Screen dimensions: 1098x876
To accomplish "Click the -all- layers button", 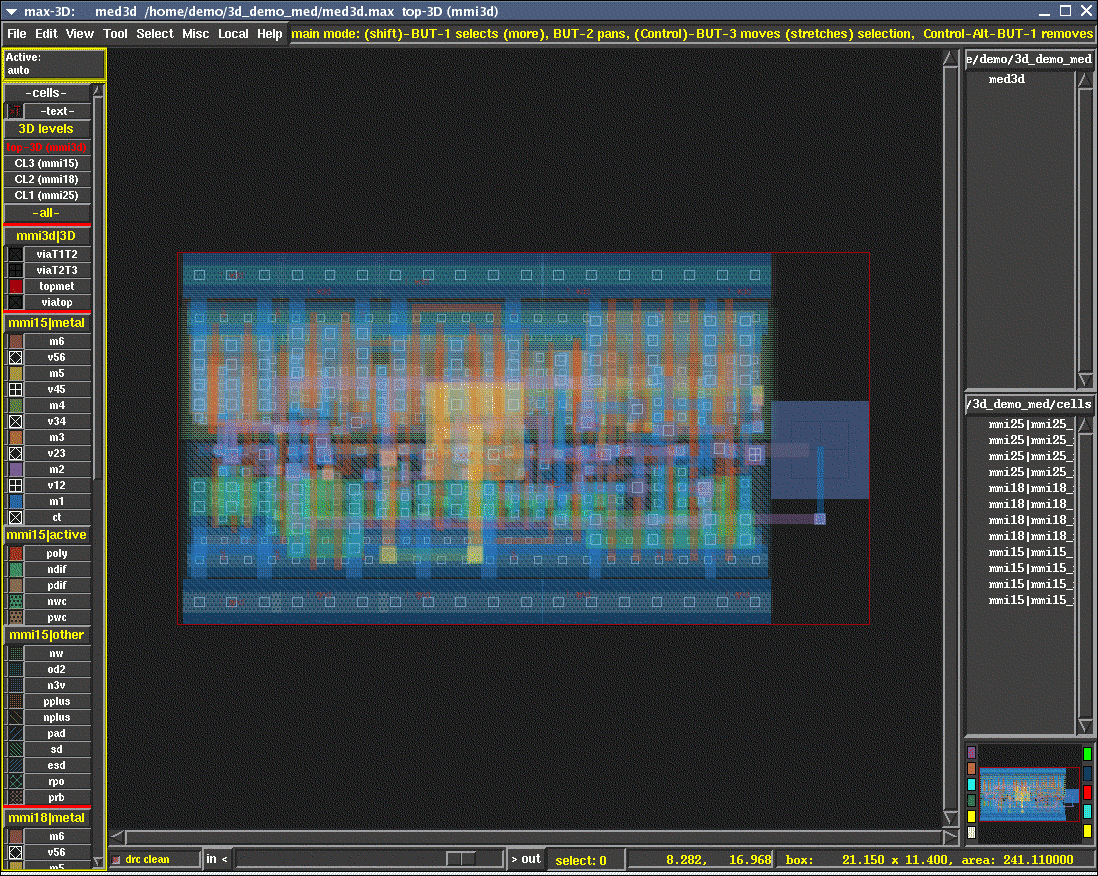I will pyautogui.click(x=47, y=212).
